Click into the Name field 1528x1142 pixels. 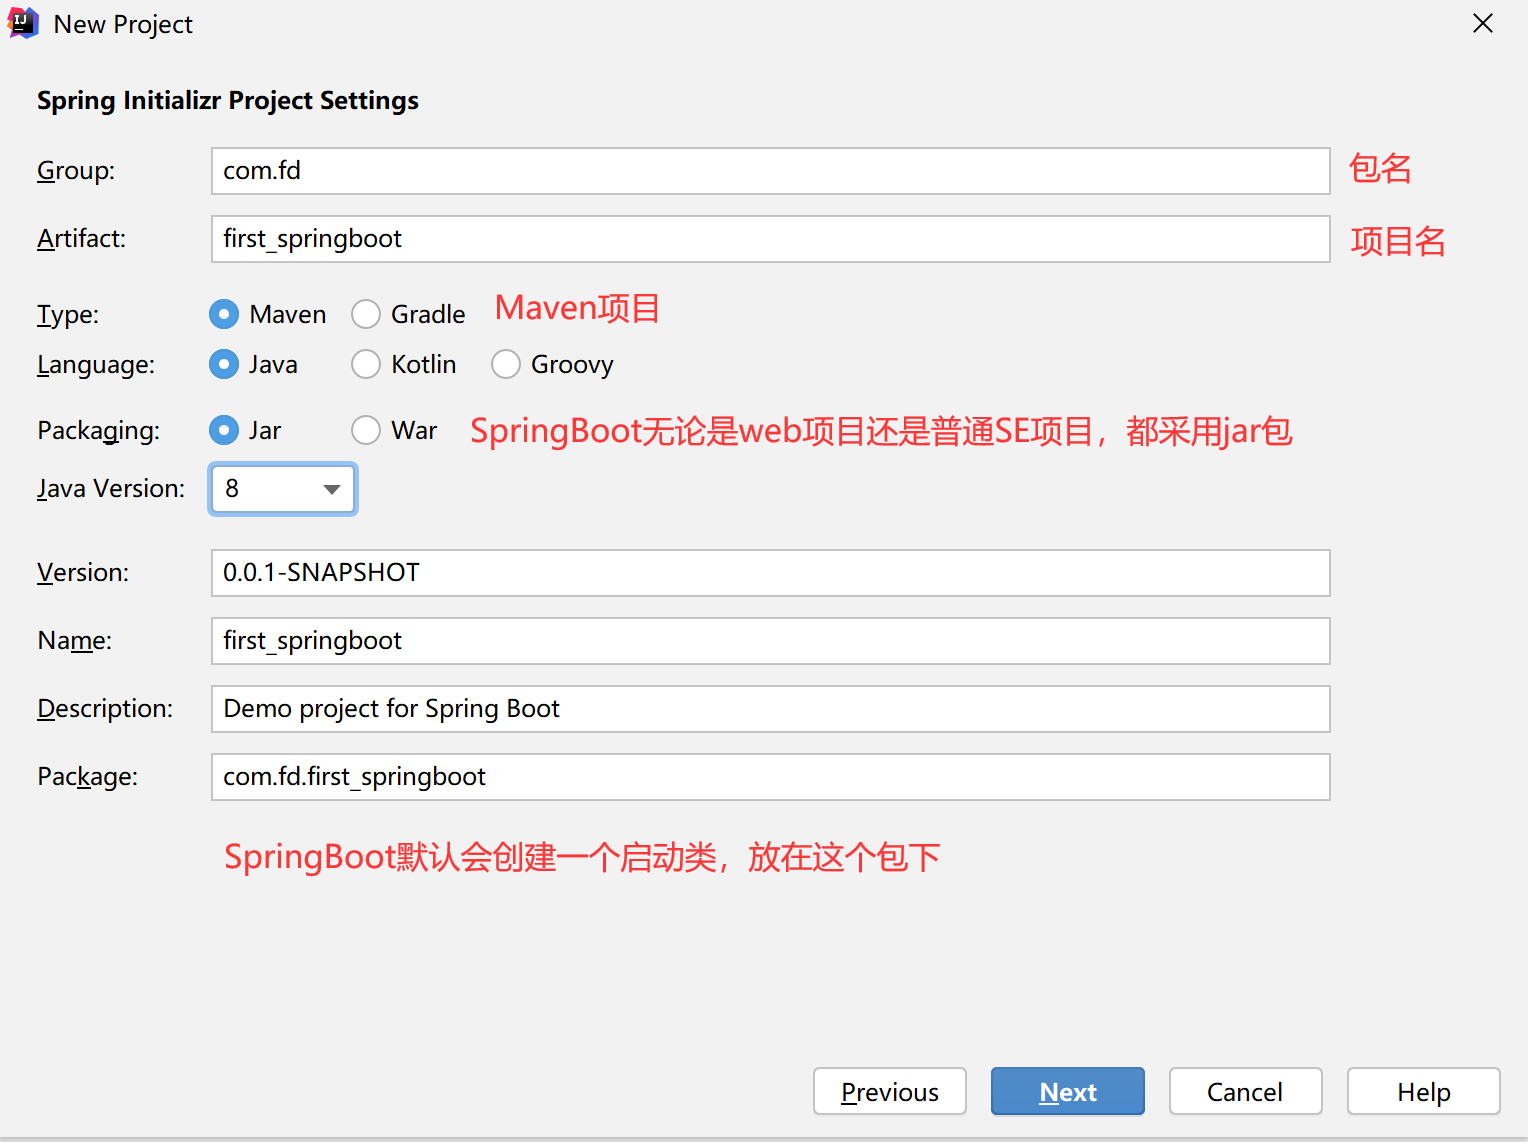click(x=770, y=641)
